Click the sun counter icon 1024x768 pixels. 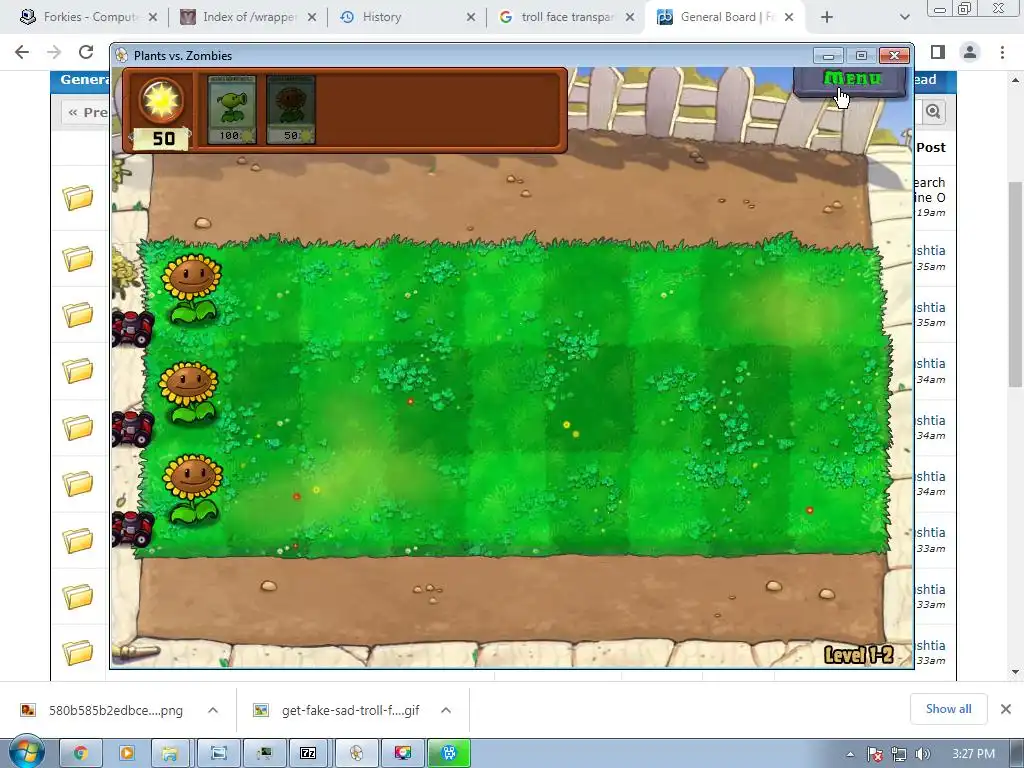click(161, 100)
